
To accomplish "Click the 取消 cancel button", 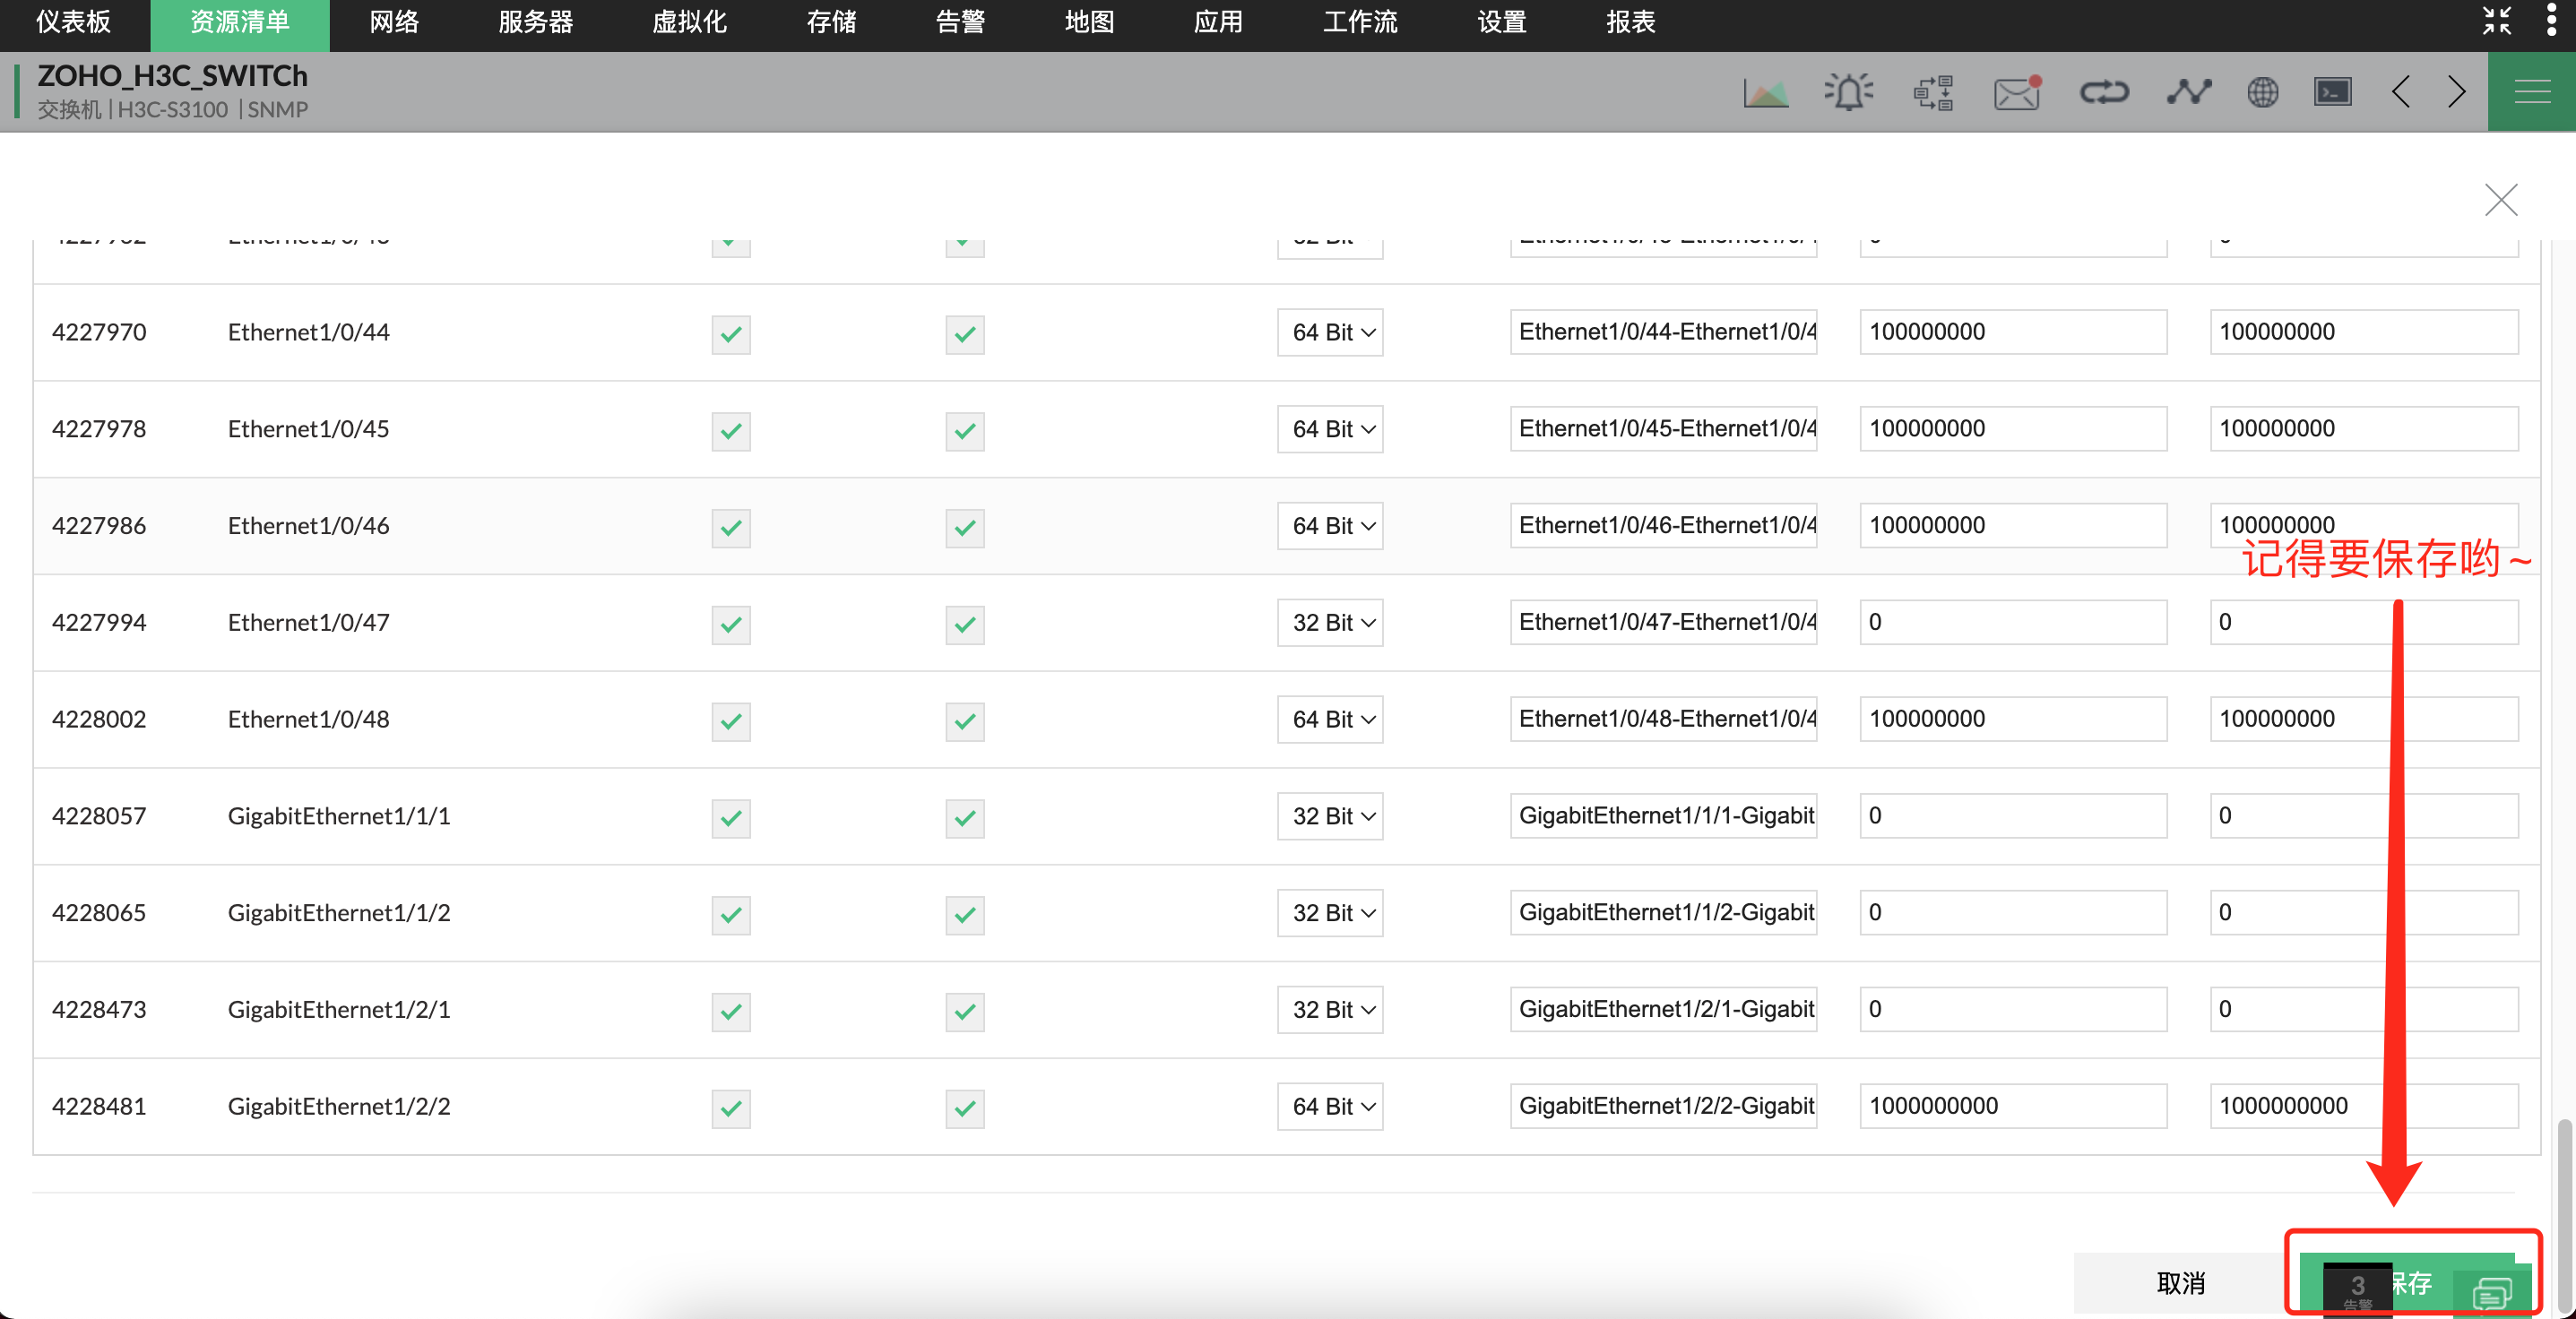I will (2181, 1283).
